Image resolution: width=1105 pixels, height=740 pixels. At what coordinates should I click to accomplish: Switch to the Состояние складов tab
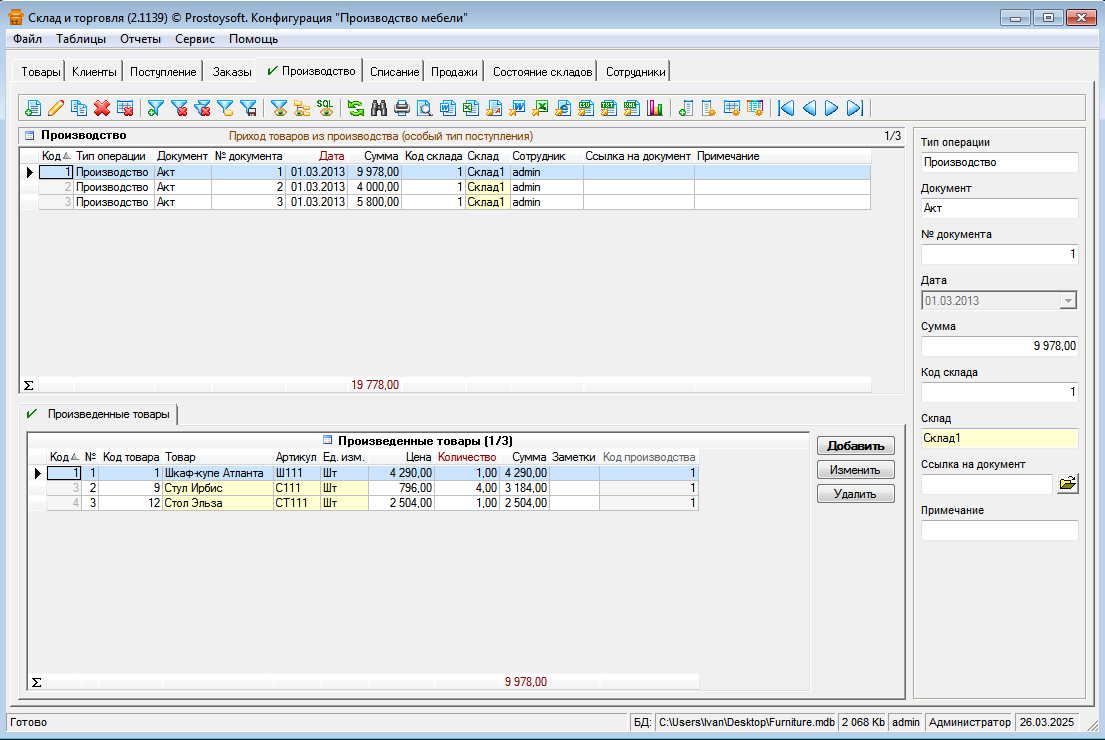pyautogui.click(x=542, y=72)
